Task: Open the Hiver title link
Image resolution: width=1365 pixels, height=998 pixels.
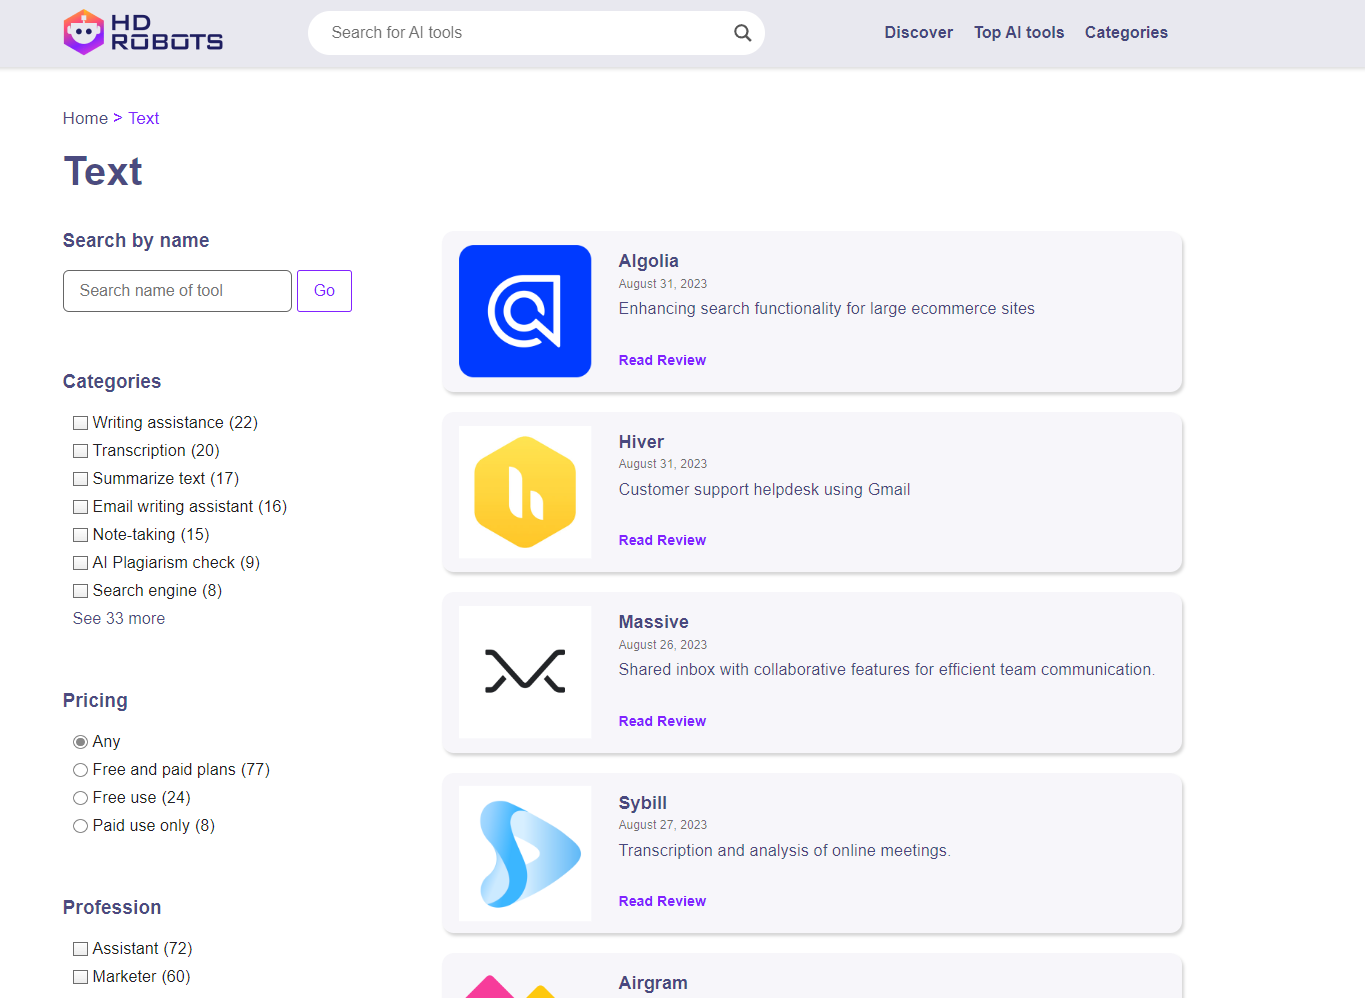Action: coord(641,442)
